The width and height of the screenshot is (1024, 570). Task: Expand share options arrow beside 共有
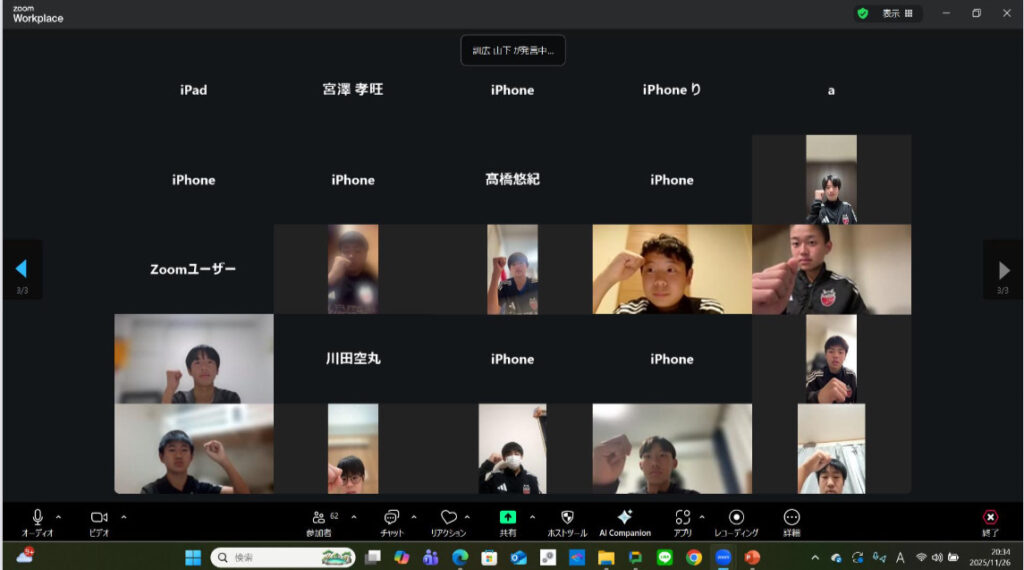pos(532,517)
